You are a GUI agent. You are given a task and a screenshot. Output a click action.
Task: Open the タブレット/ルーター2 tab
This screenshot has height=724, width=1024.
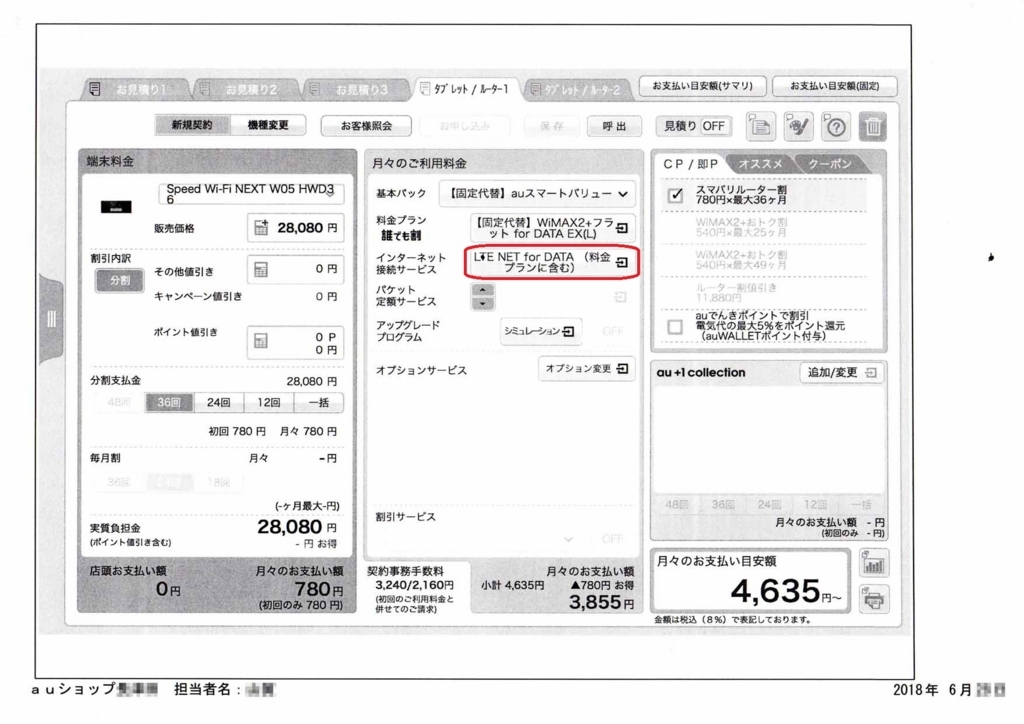(x=577, y=89)
